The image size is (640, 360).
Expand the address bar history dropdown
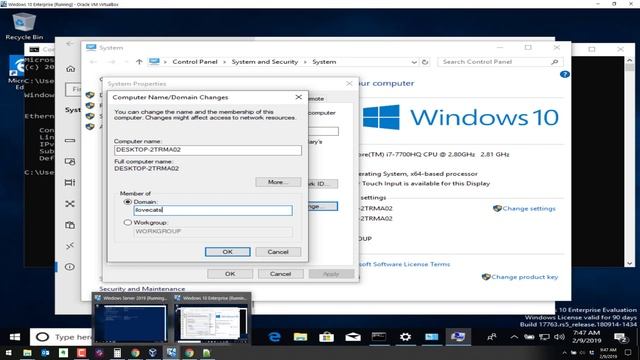click(x=414, y=62)
